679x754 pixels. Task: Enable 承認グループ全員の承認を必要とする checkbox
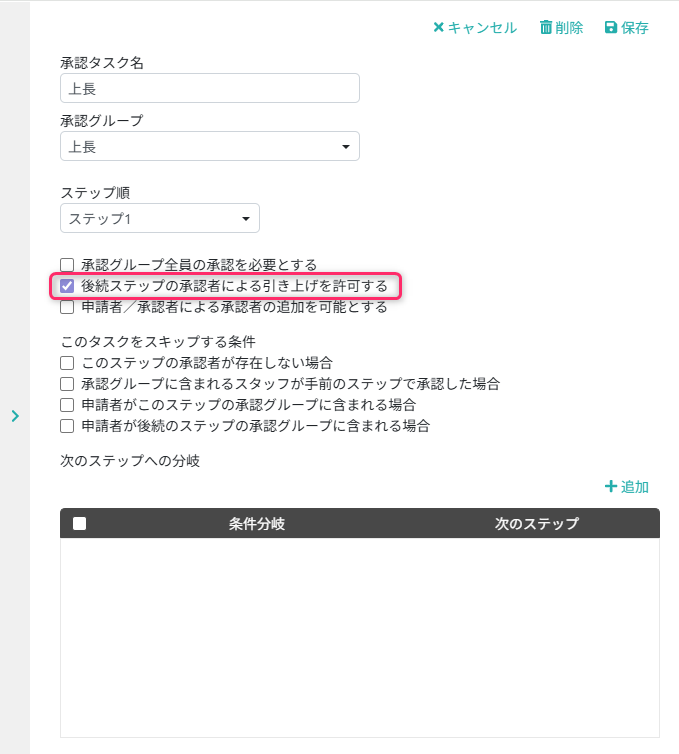point(67,265)
